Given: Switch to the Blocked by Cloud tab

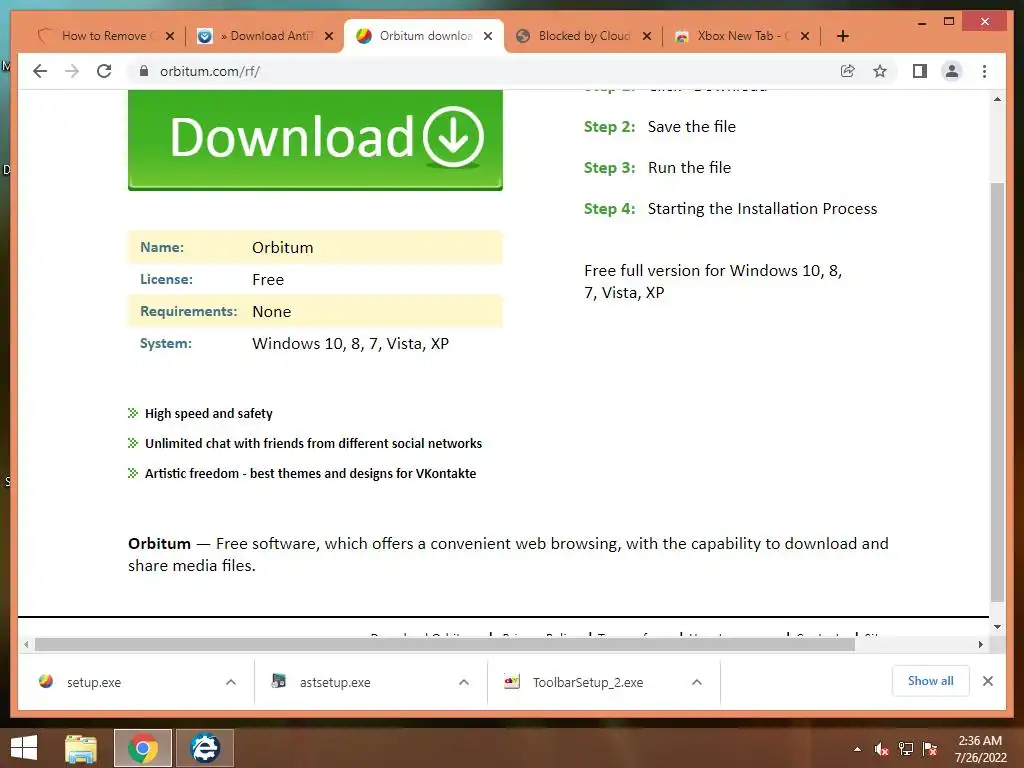Looking at the screenshot, I should (583, 36).
